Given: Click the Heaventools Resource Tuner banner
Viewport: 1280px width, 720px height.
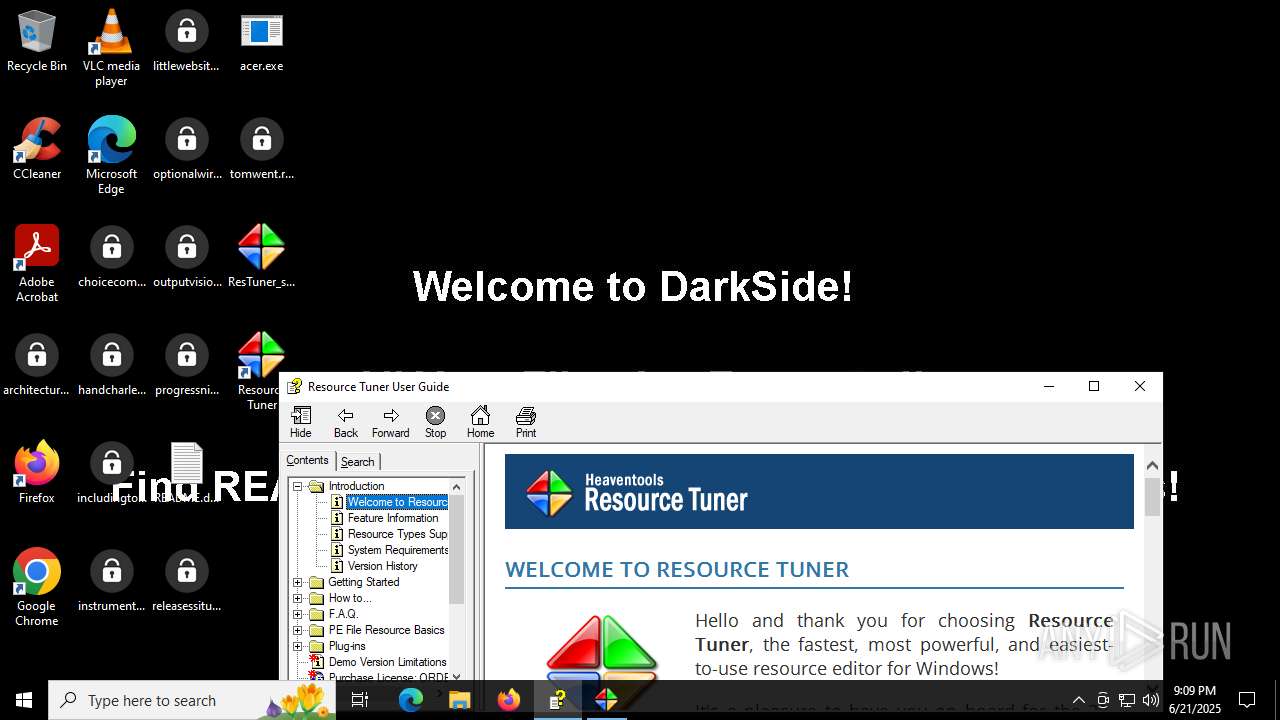Looking at the screenshot, I should (x=819, y=491).
